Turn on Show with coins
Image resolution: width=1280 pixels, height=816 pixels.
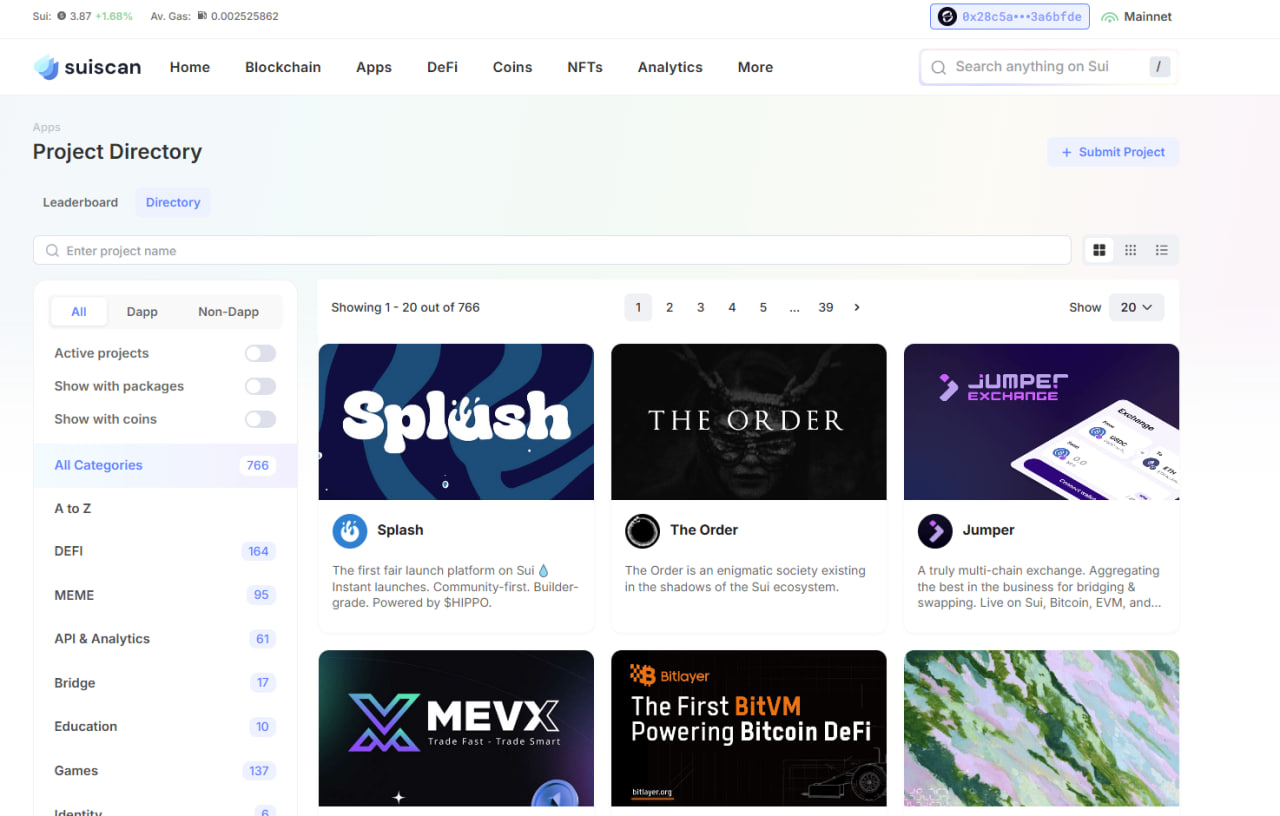(260, 419)
